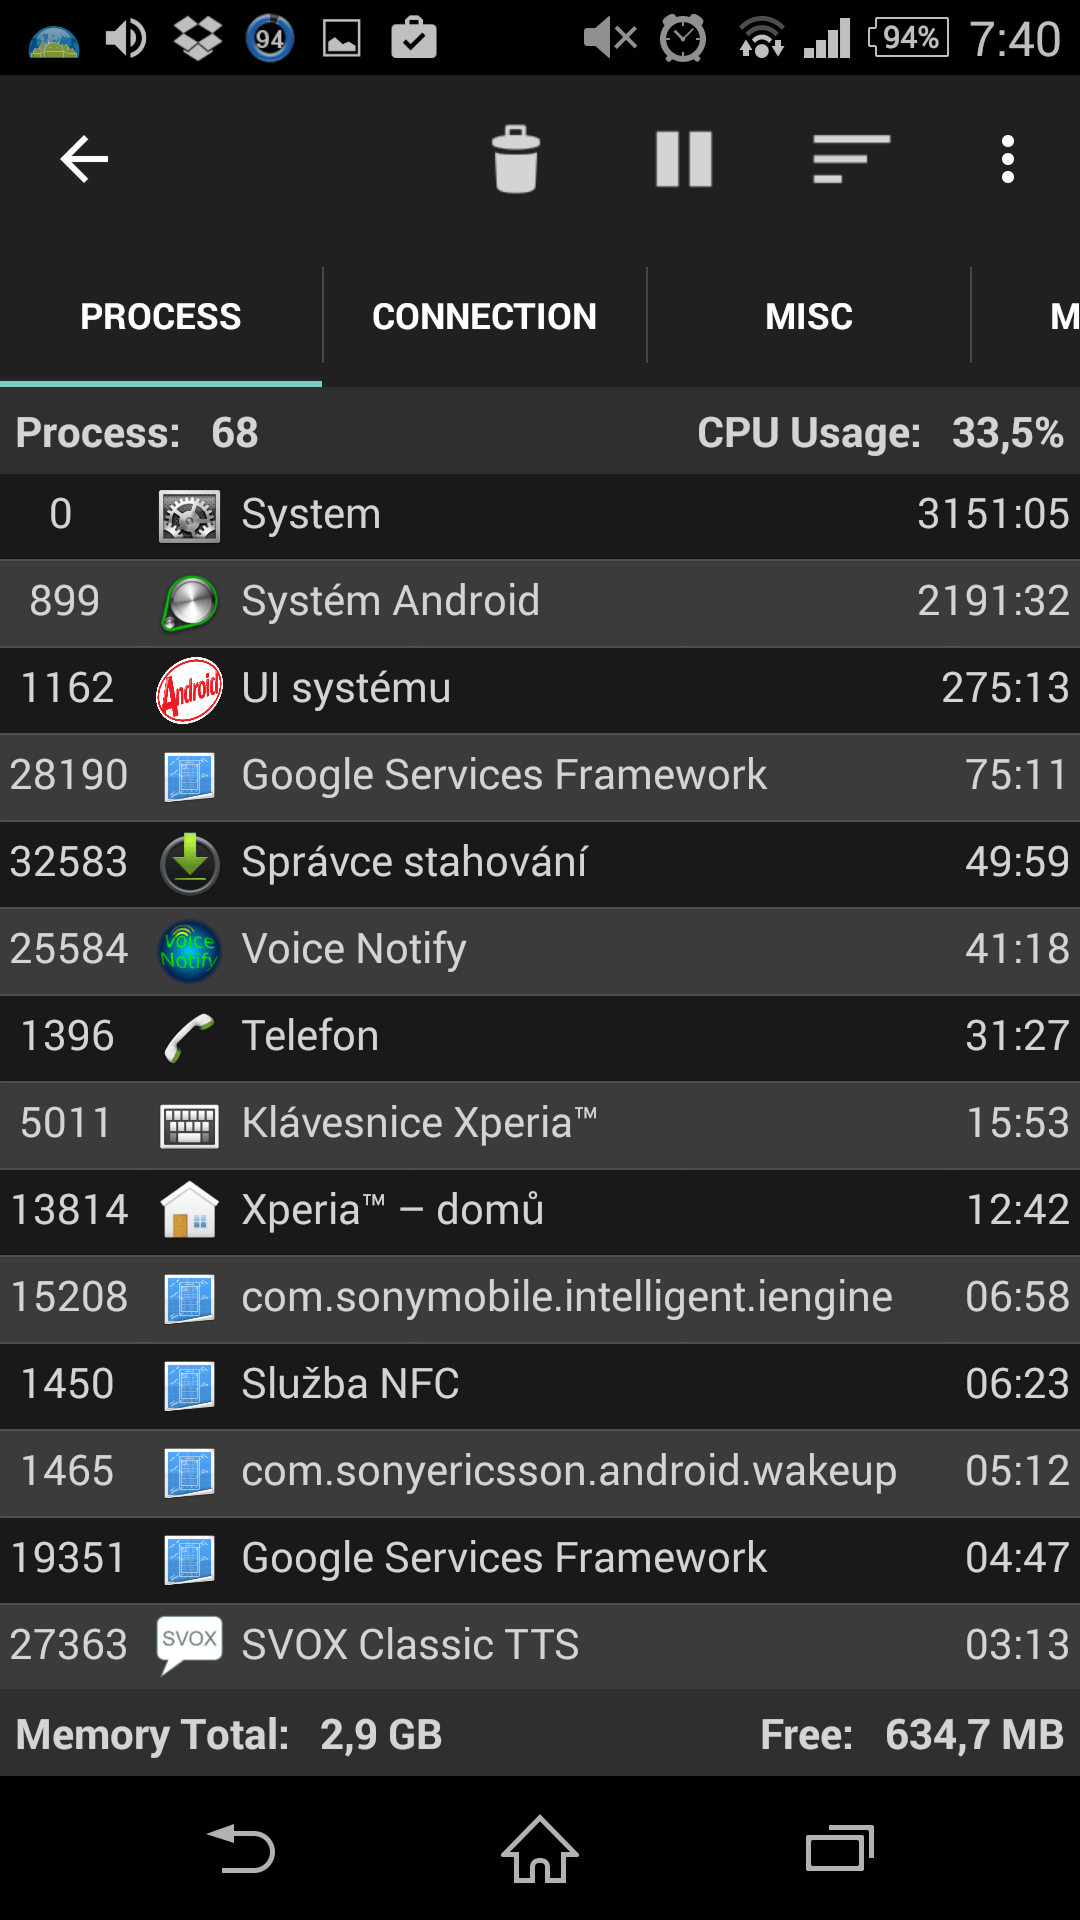Open the three-dot overflow menu
This screenshot has height=1920, width=1080.
(x=1007, y=159)
